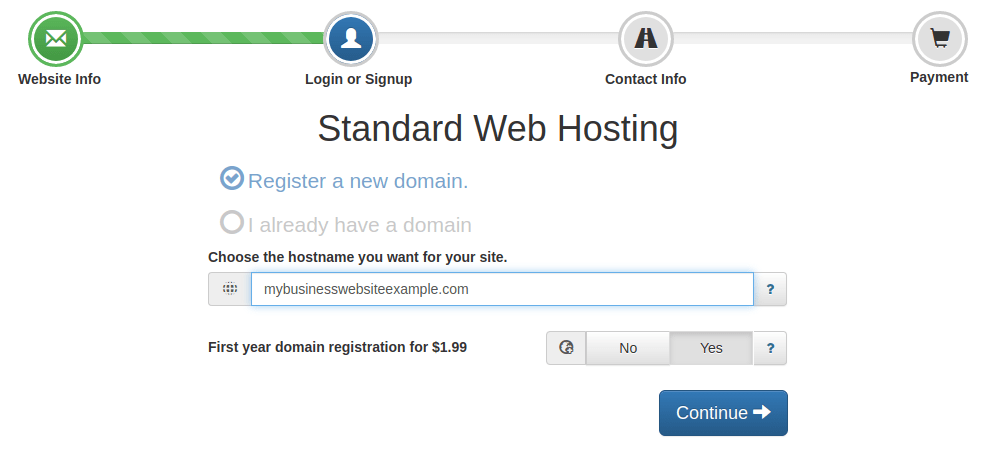Choose No for first year domain registration
Screen dimensions: 1000x463
pyautogui.click(x=627, y=348)
